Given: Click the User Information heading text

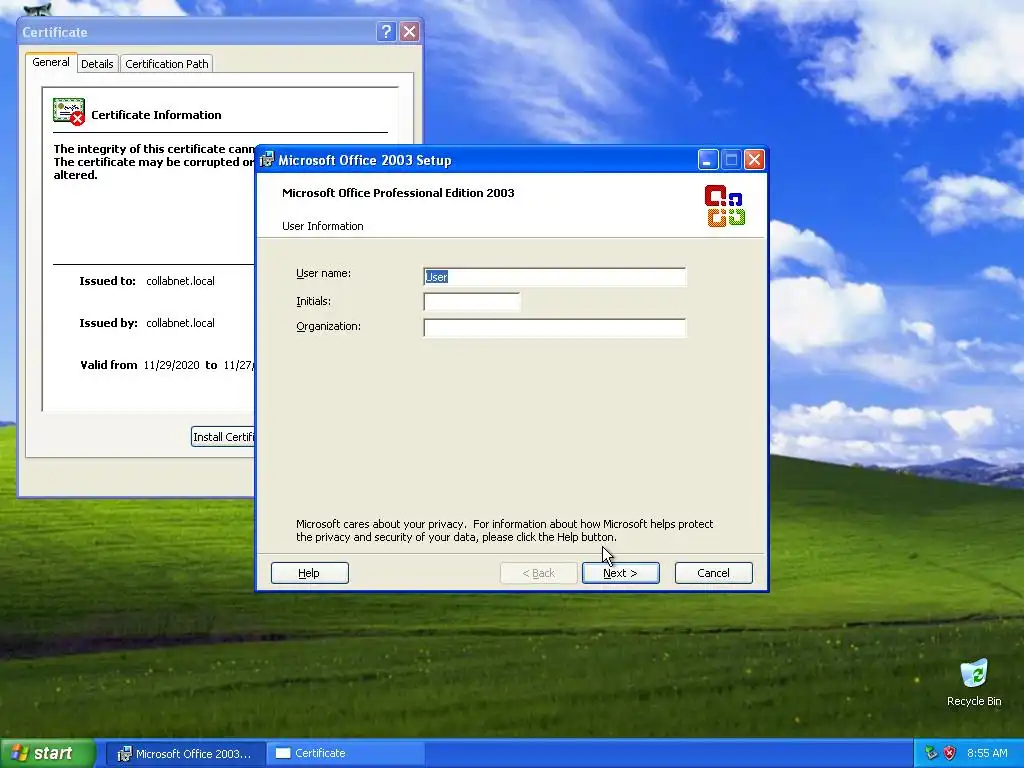Looking at the screenshot, I should pos(323,226).
